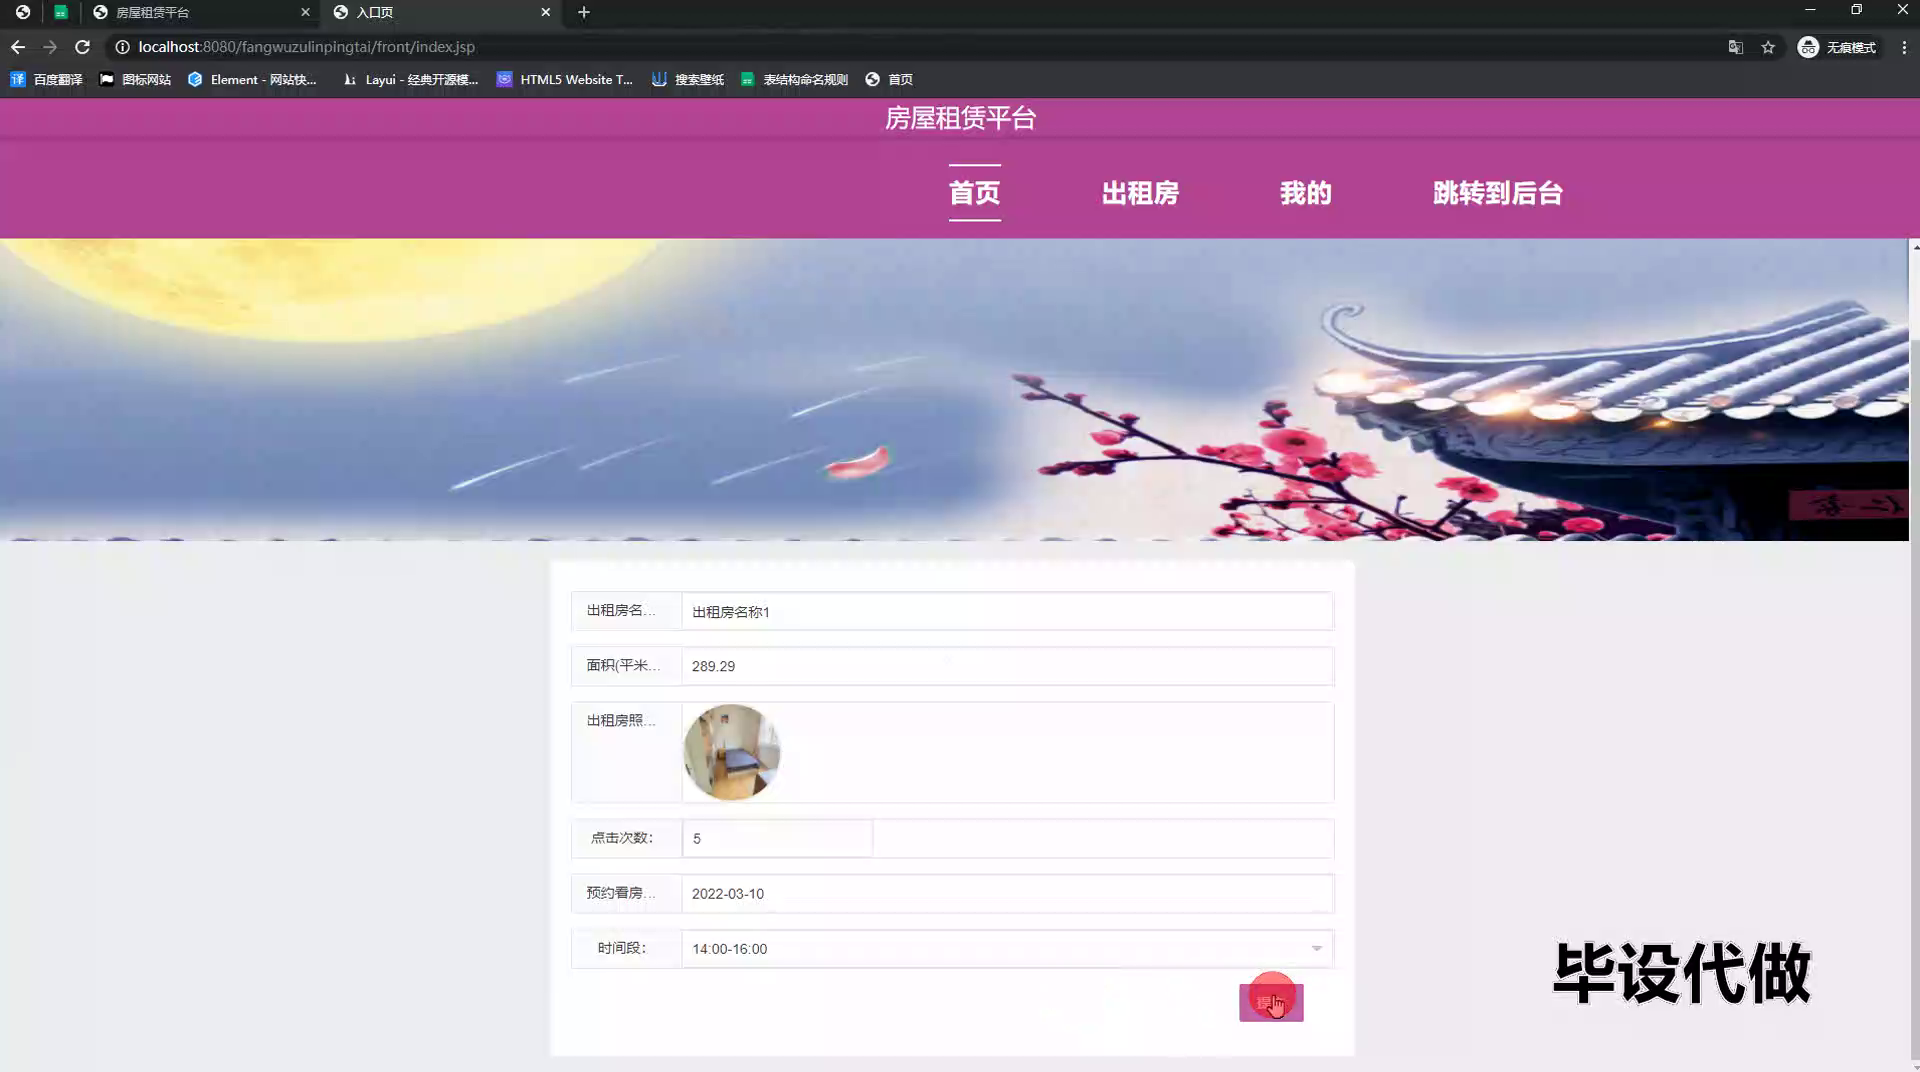Go back using browser back arrow
This screenshot has width=1920, height=1072.
point(18,47)
